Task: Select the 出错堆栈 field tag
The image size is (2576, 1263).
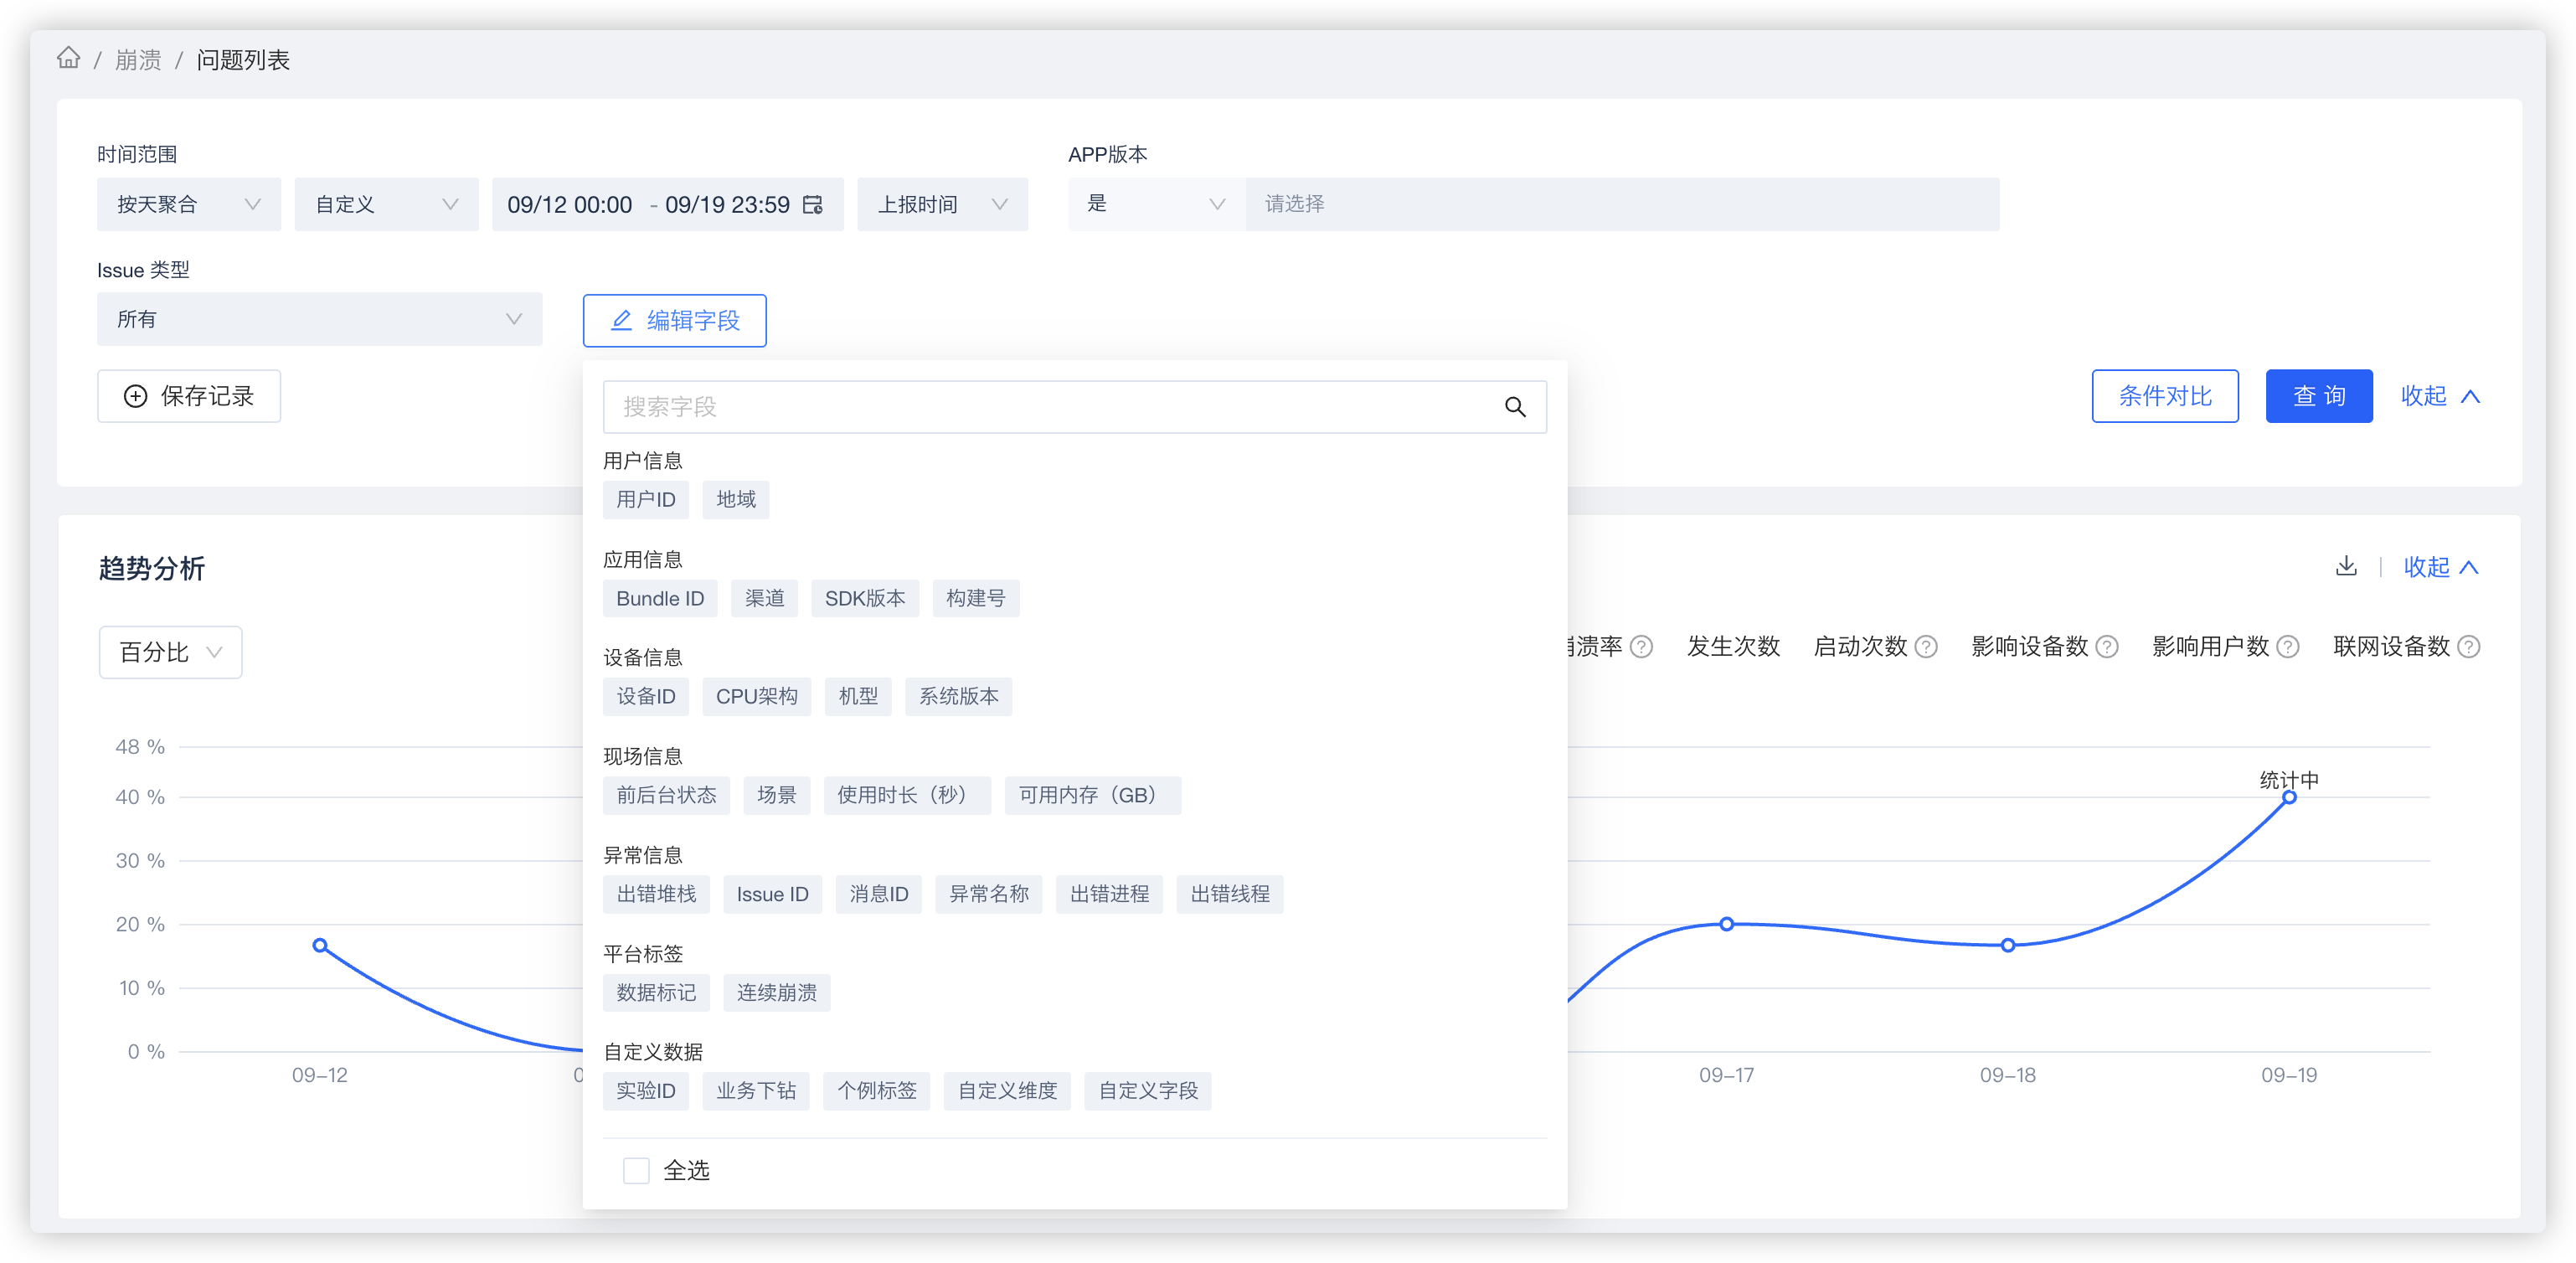Action: pos(656,894)
